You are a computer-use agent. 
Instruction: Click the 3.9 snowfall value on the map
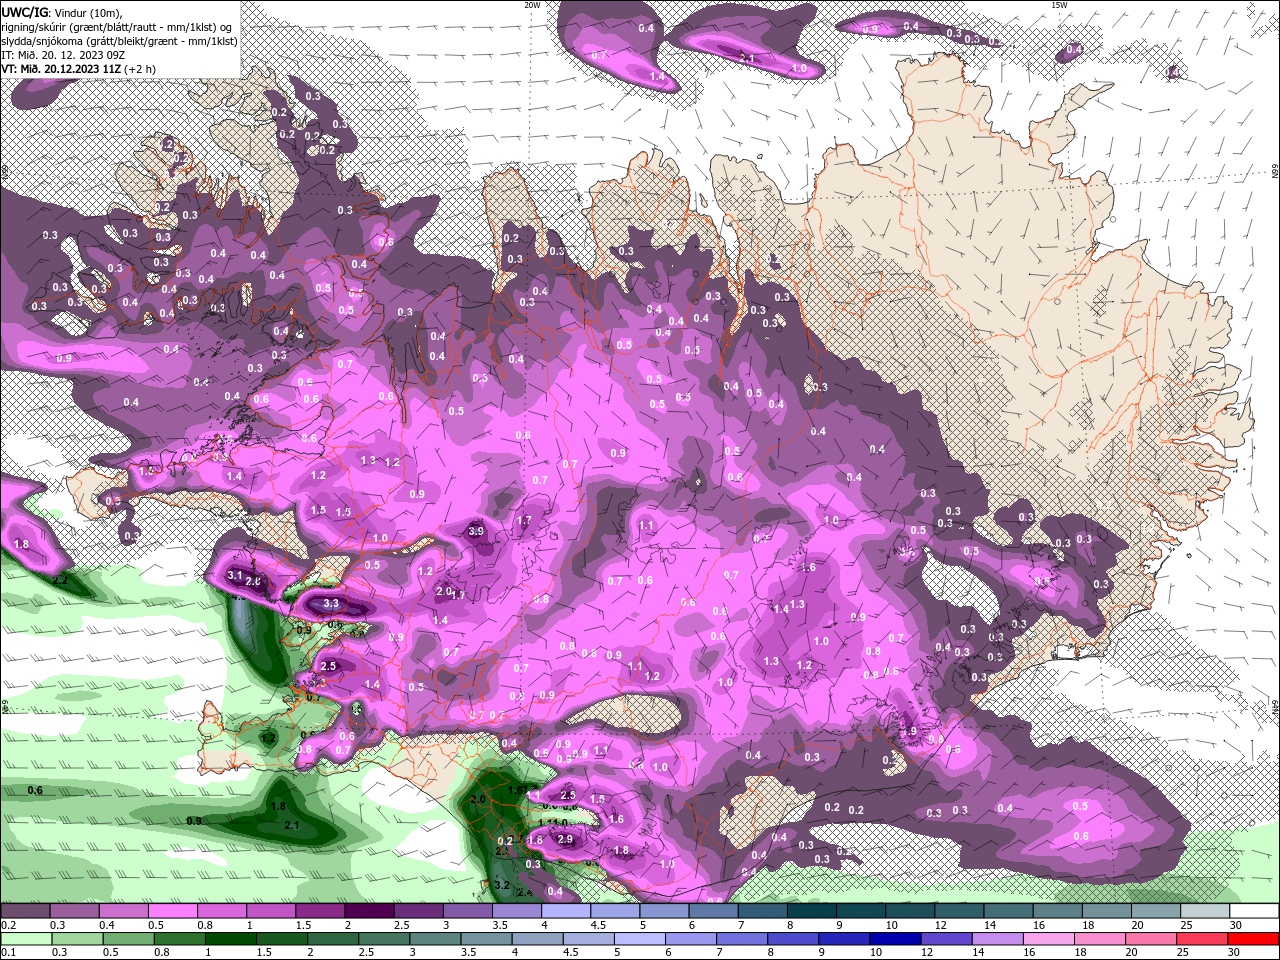(476, 531)
